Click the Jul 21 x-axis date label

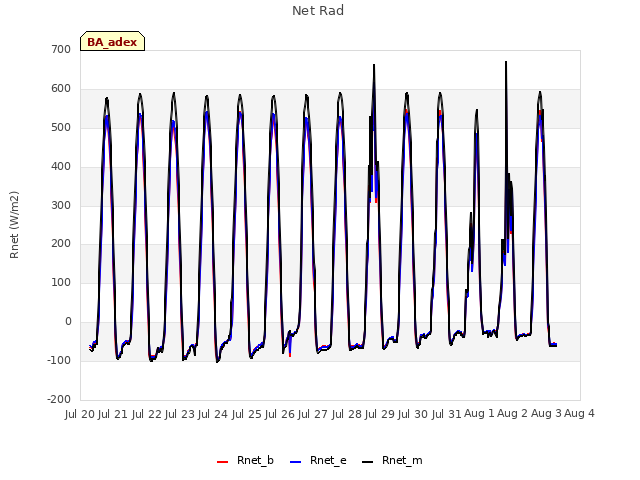point(113,414)
